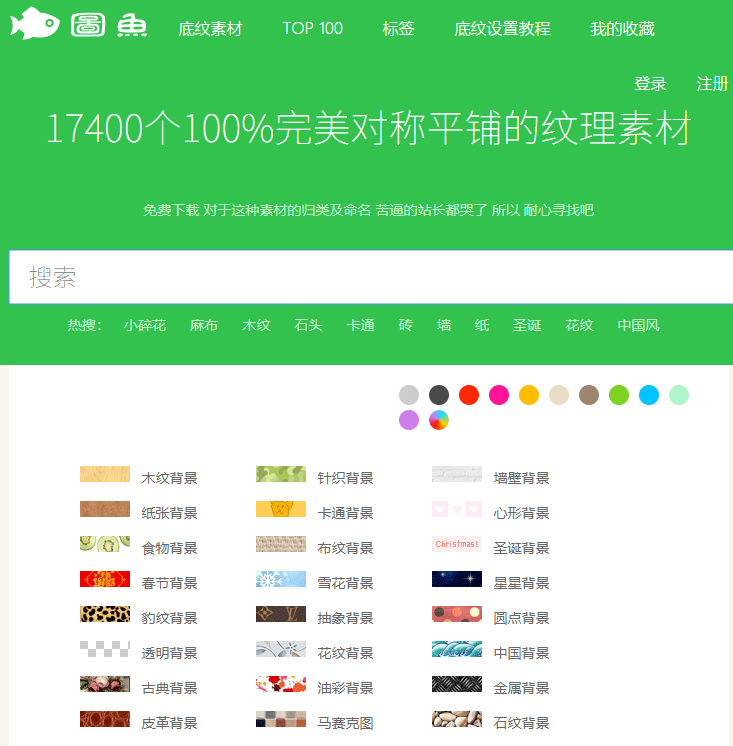Viewport: 733px width, 746px height.
Task: Pick the red color swatch
Action: pyautogui.click(x=469, y=395)
